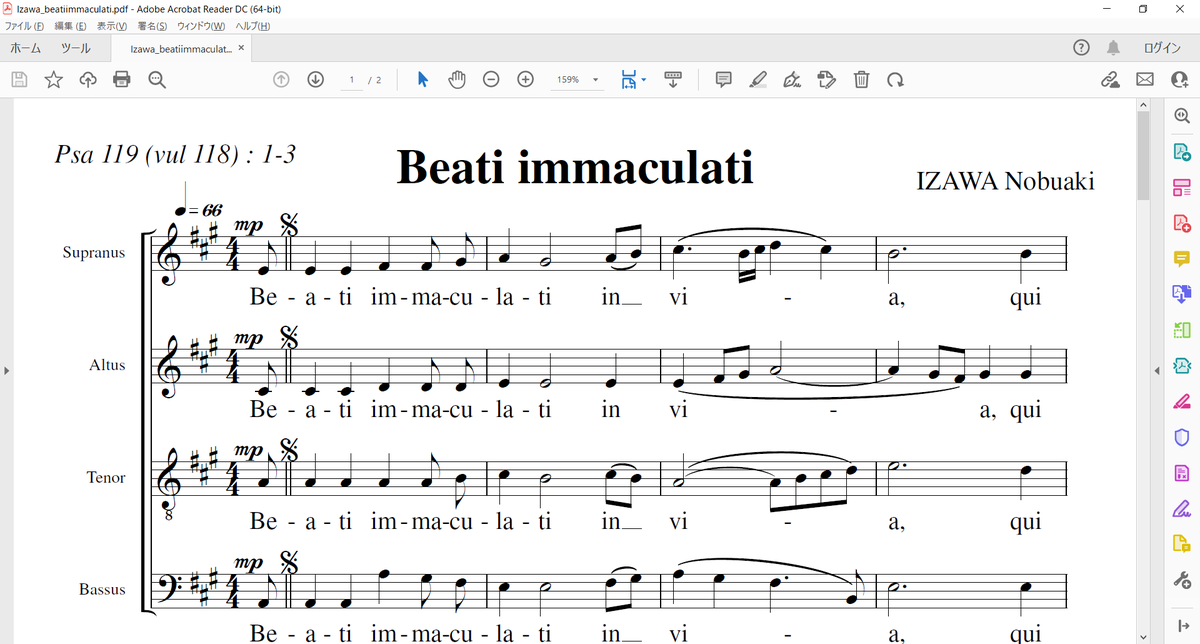Print the document with the printer icon
The image size is (1200, 644).
click(x=122, y=80)
